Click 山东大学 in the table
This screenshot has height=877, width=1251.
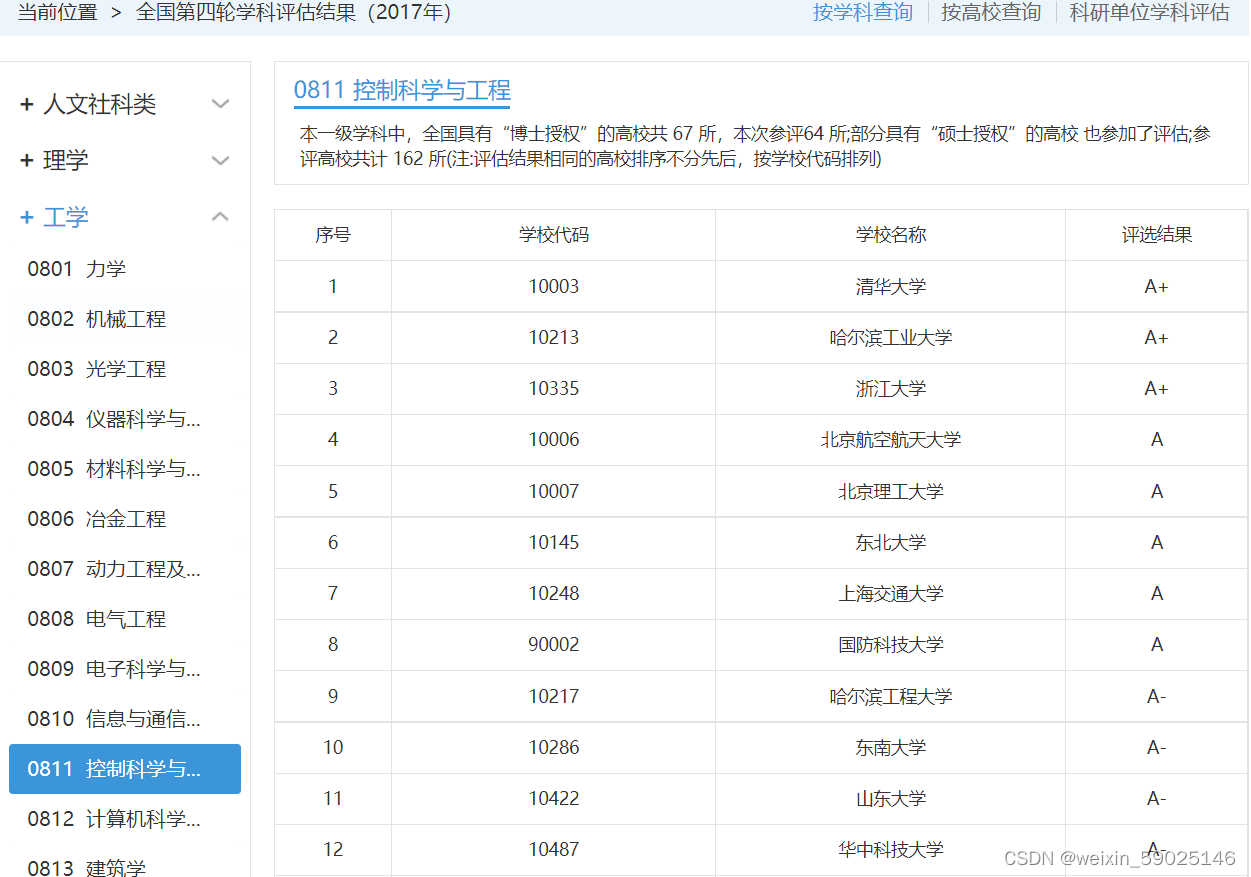[891, 799]
